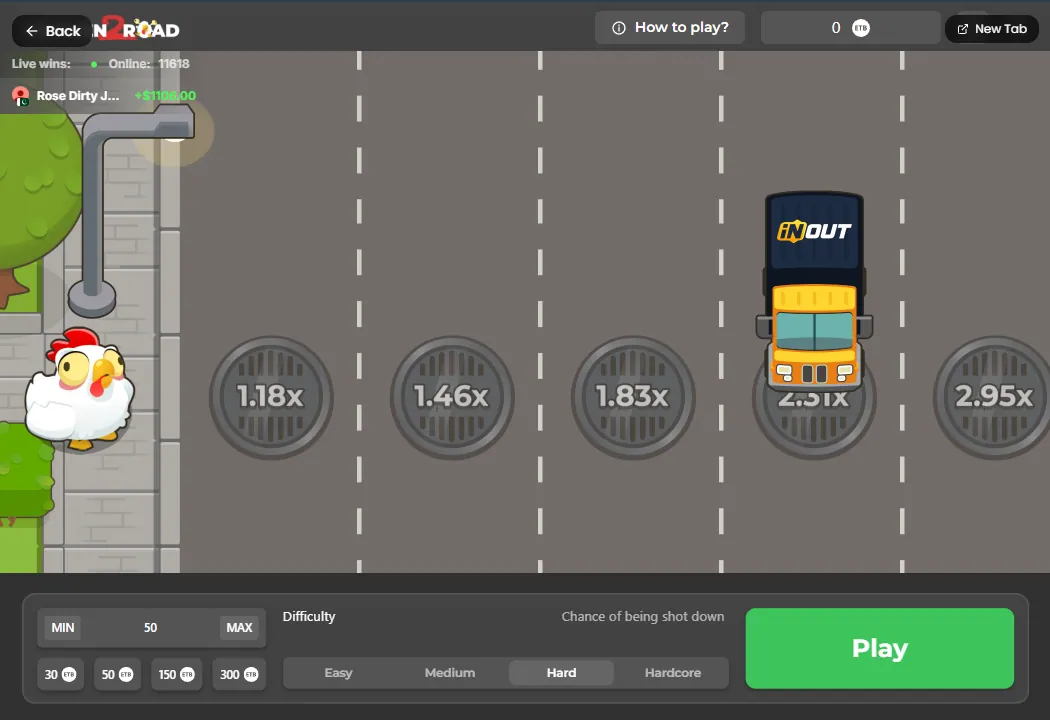Go back with the Back button
1050x720 pixels.
click(x=52, y=31)
